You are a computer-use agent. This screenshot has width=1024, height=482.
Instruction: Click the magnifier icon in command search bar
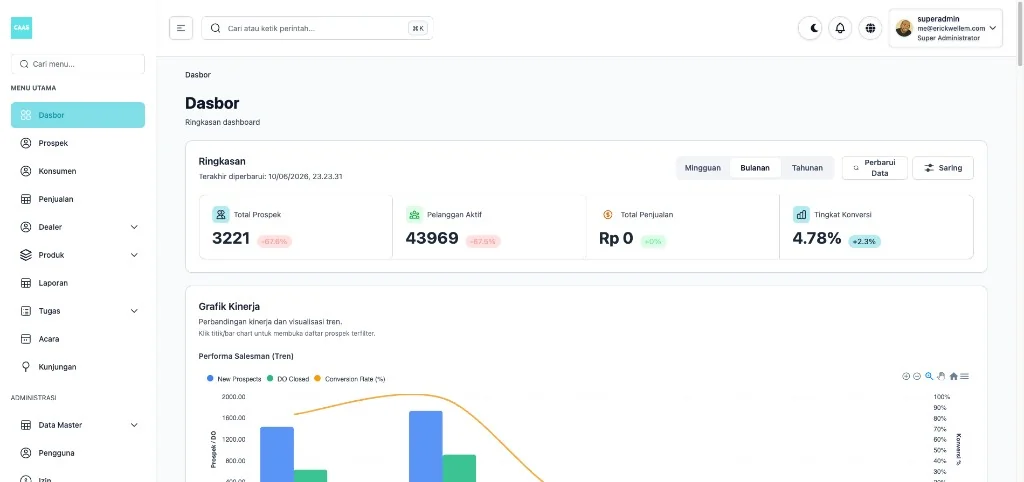click(216, 28)
